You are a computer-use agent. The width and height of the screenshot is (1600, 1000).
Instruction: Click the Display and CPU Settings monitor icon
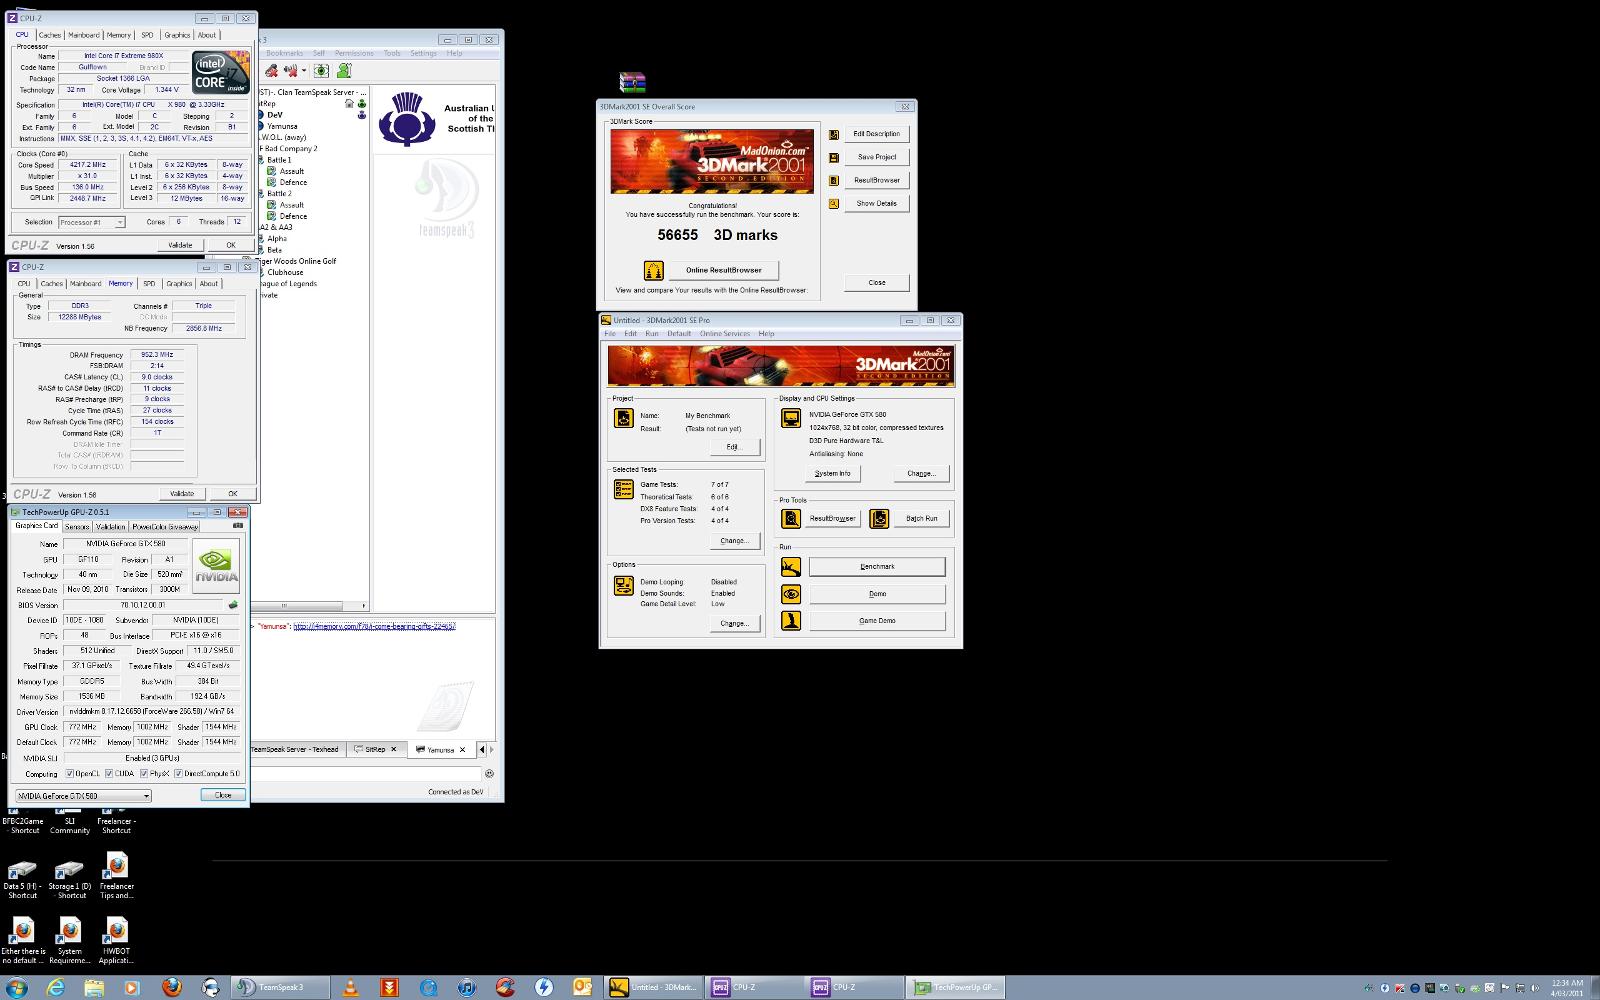[x=791, y=417]
